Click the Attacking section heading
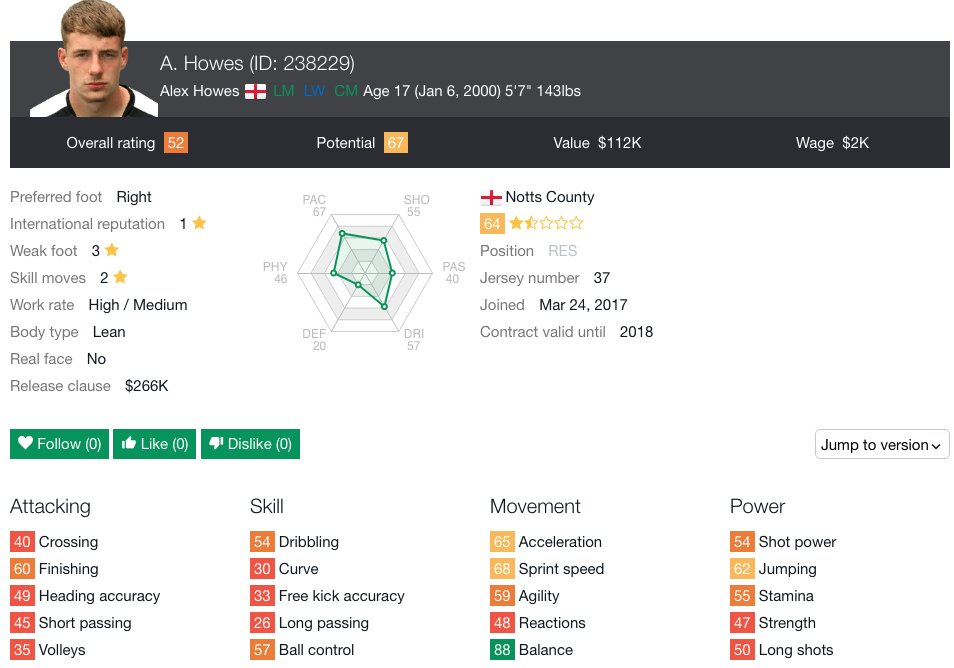 (50, 506)
